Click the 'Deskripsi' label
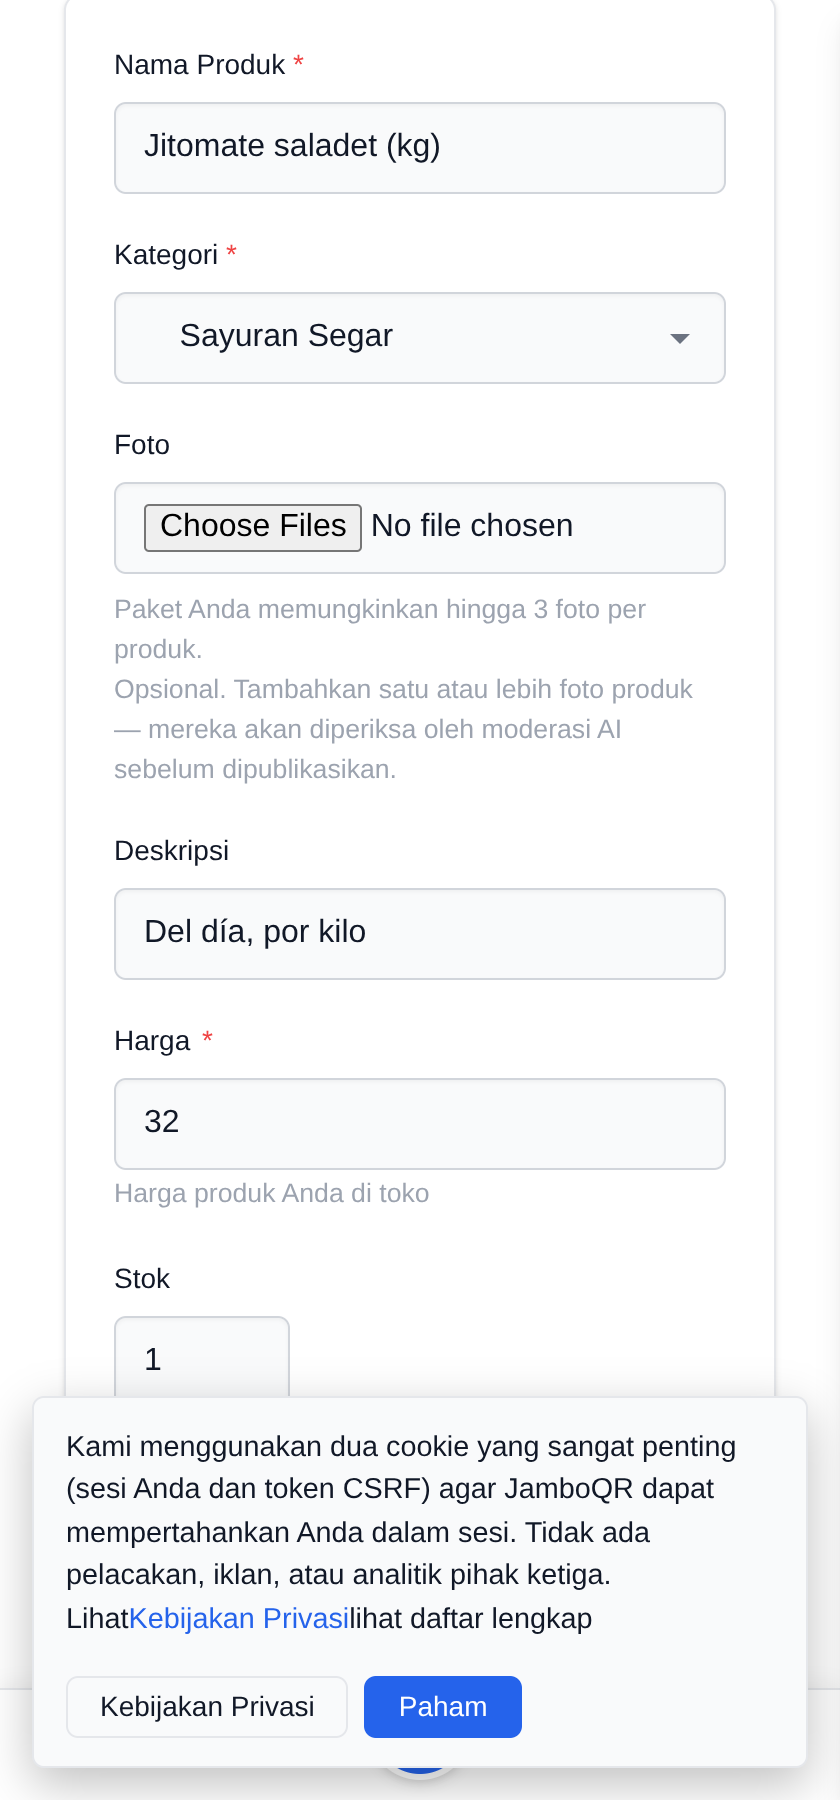This screenshot has height=1800, width=840. point(172,851)
